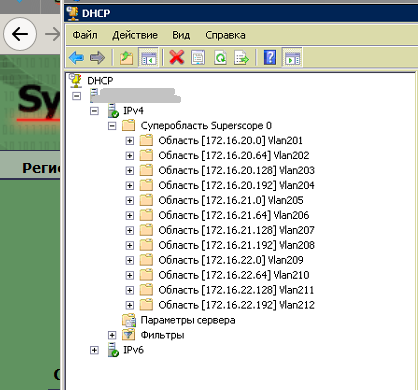Open the Справка menu
This screenshot has height=390, width=418.
tap(225, 35)
